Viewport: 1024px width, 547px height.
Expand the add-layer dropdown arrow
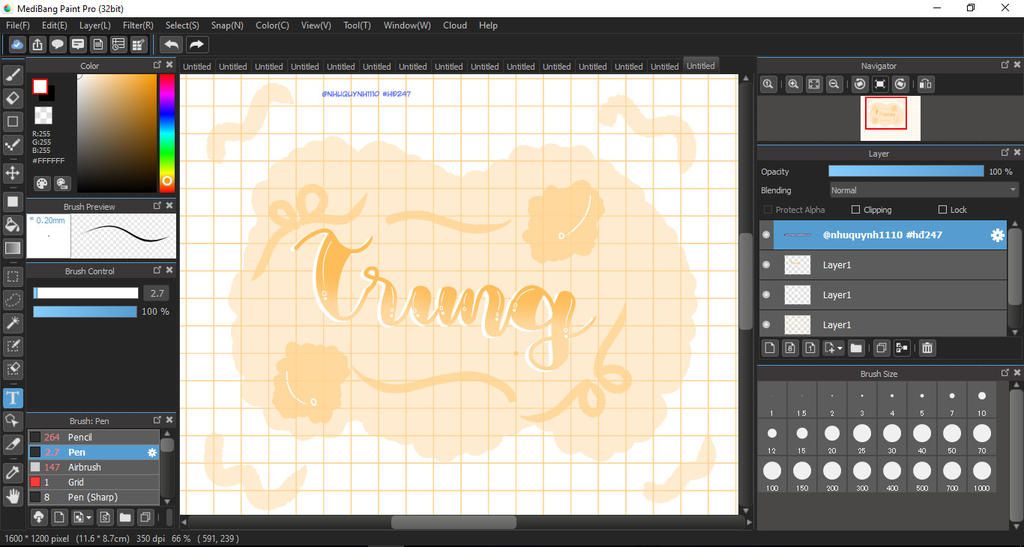pos(840,348)
